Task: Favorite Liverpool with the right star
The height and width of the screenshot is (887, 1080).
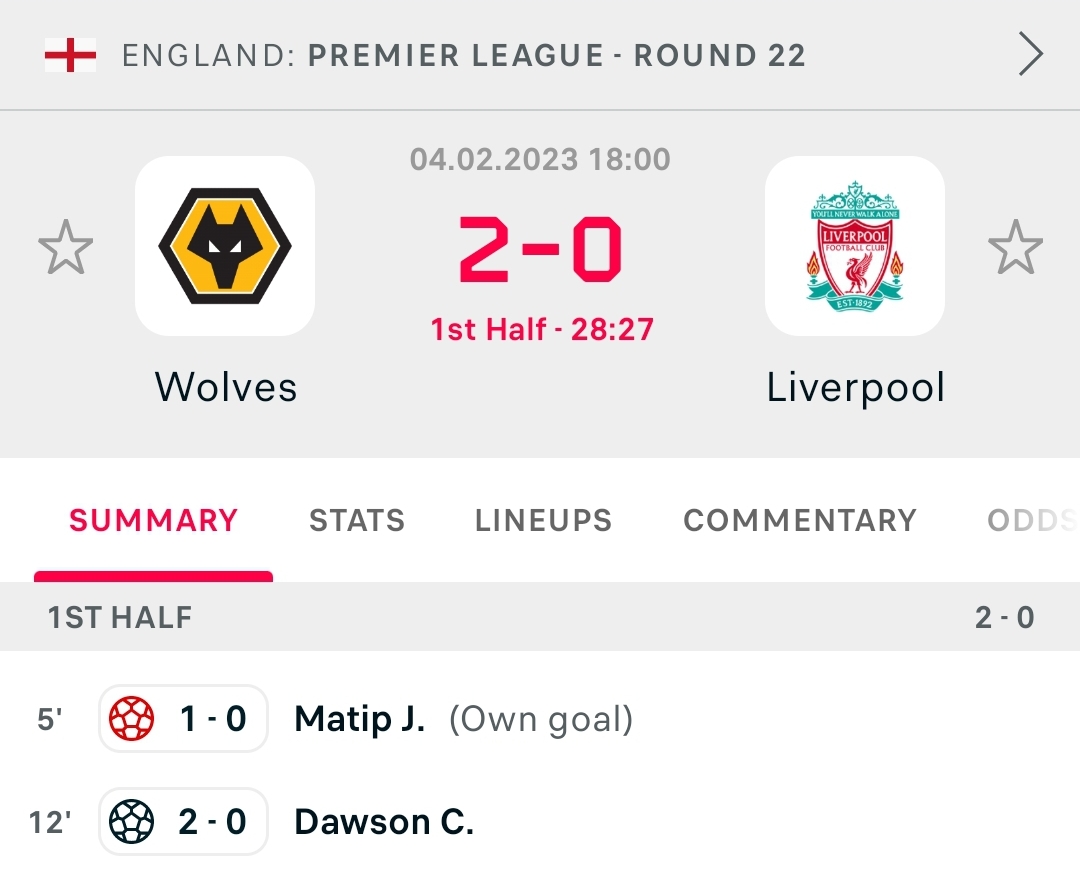Action: pyautogui.click(x=1015, y=248)
